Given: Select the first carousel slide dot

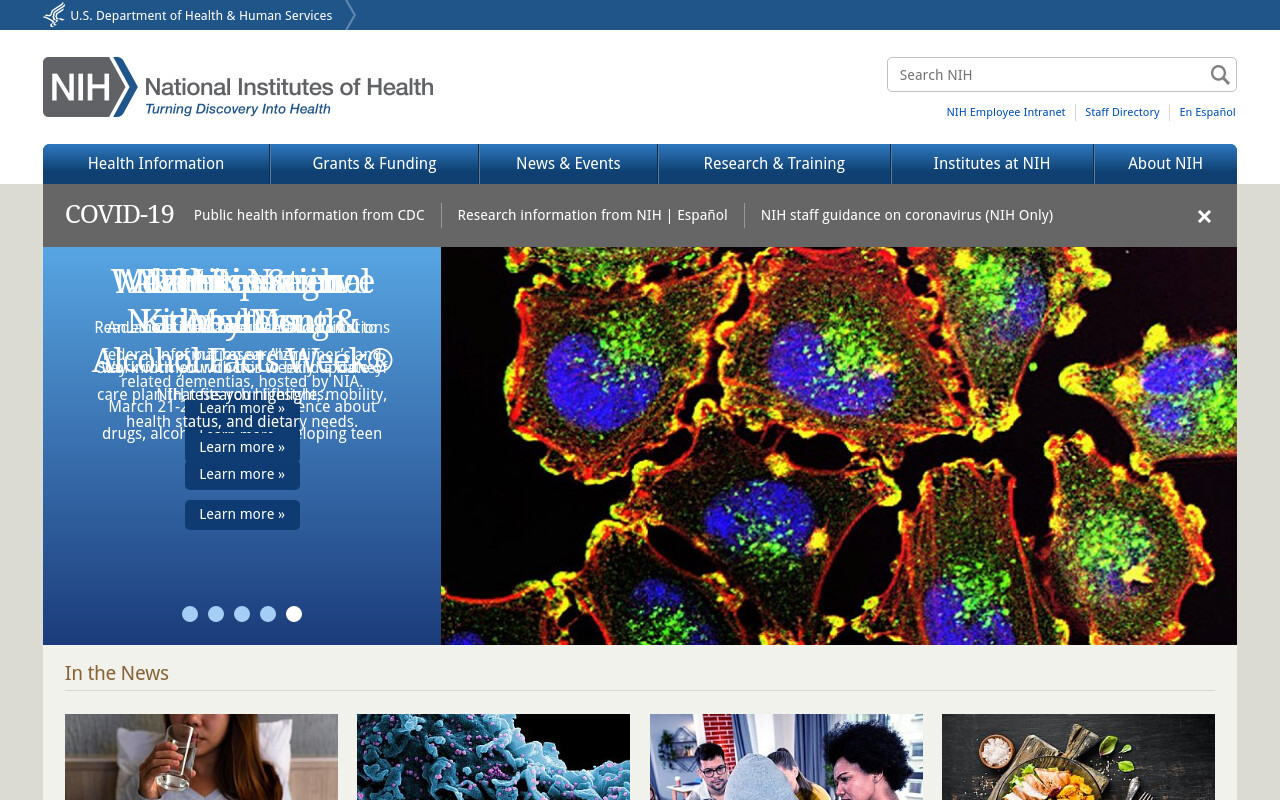Looking at the screenshot, I should click(190, 614).
